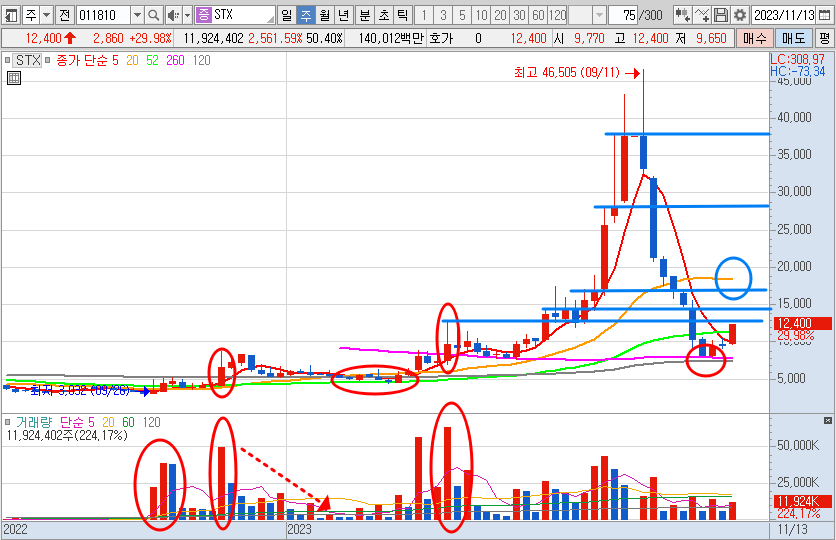Viewport: 836px width, 540px height.
Task: Click the panel layout icon at toolbar start
Action: pos(11,15)
